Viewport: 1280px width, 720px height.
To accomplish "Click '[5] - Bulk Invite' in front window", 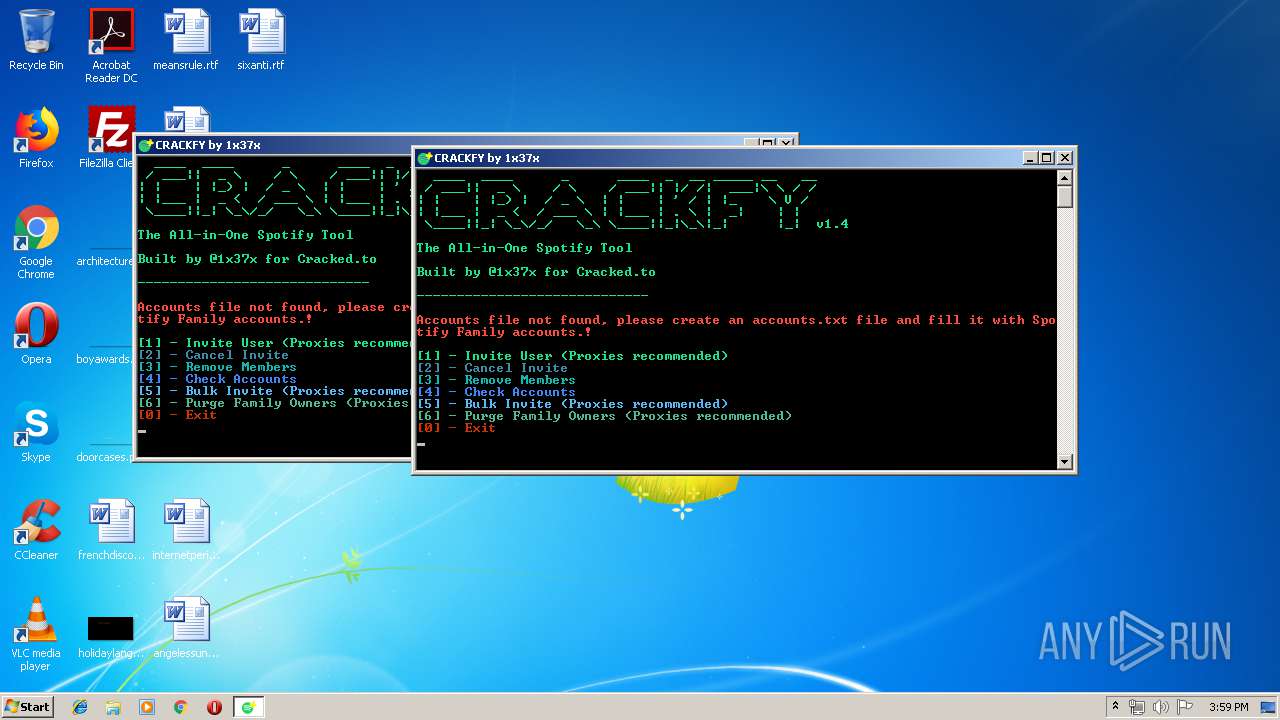I will point(572,404).
